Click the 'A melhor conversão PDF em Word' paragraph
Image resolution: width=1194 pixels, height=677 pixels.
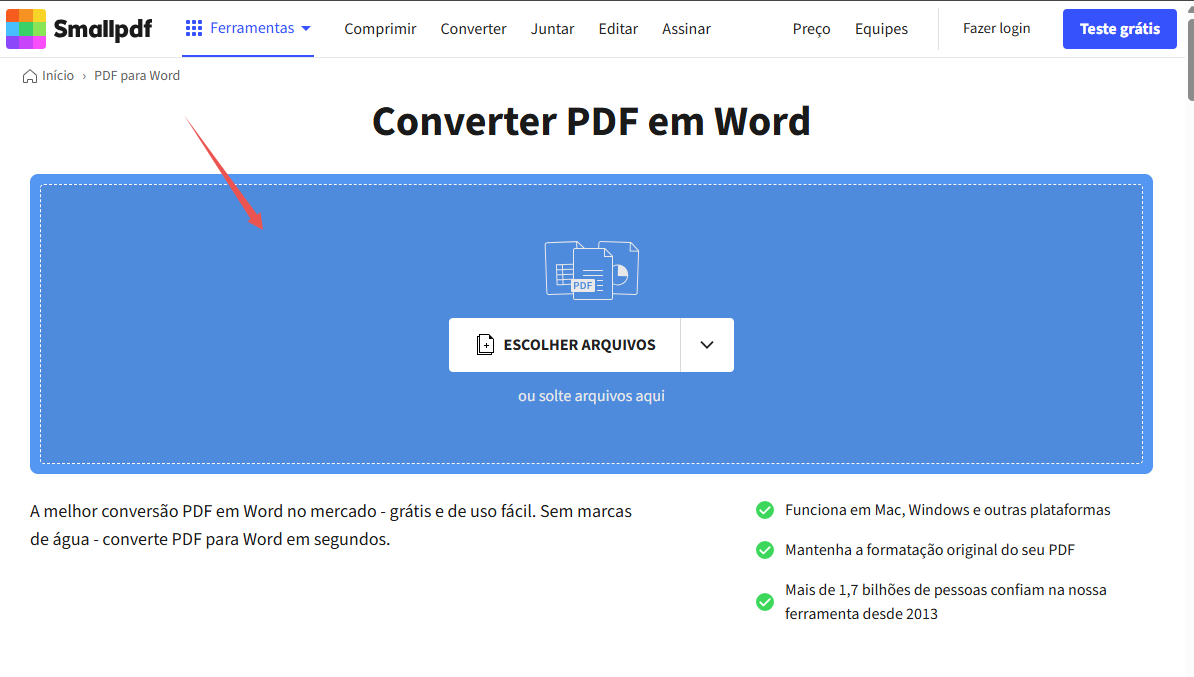pos(331,525)
